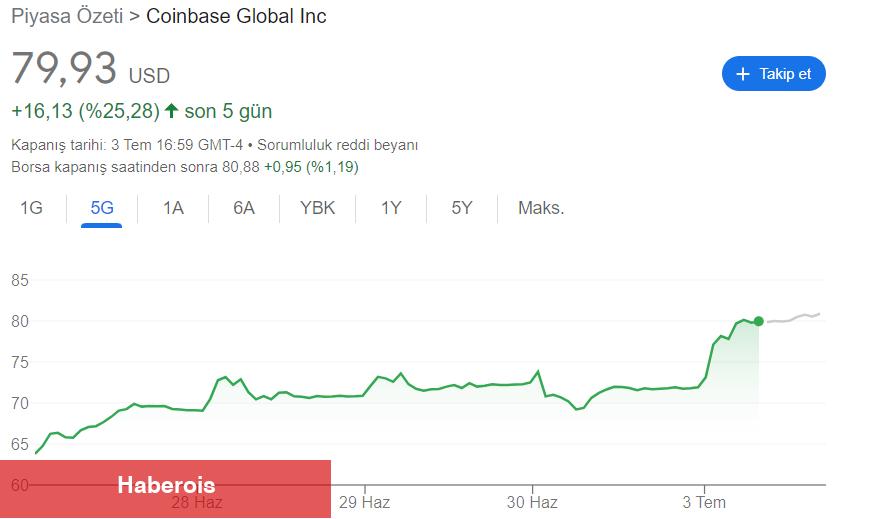Click the USD currency label
The width and height of the screenshot is (874, 519).
pos(149,76)
